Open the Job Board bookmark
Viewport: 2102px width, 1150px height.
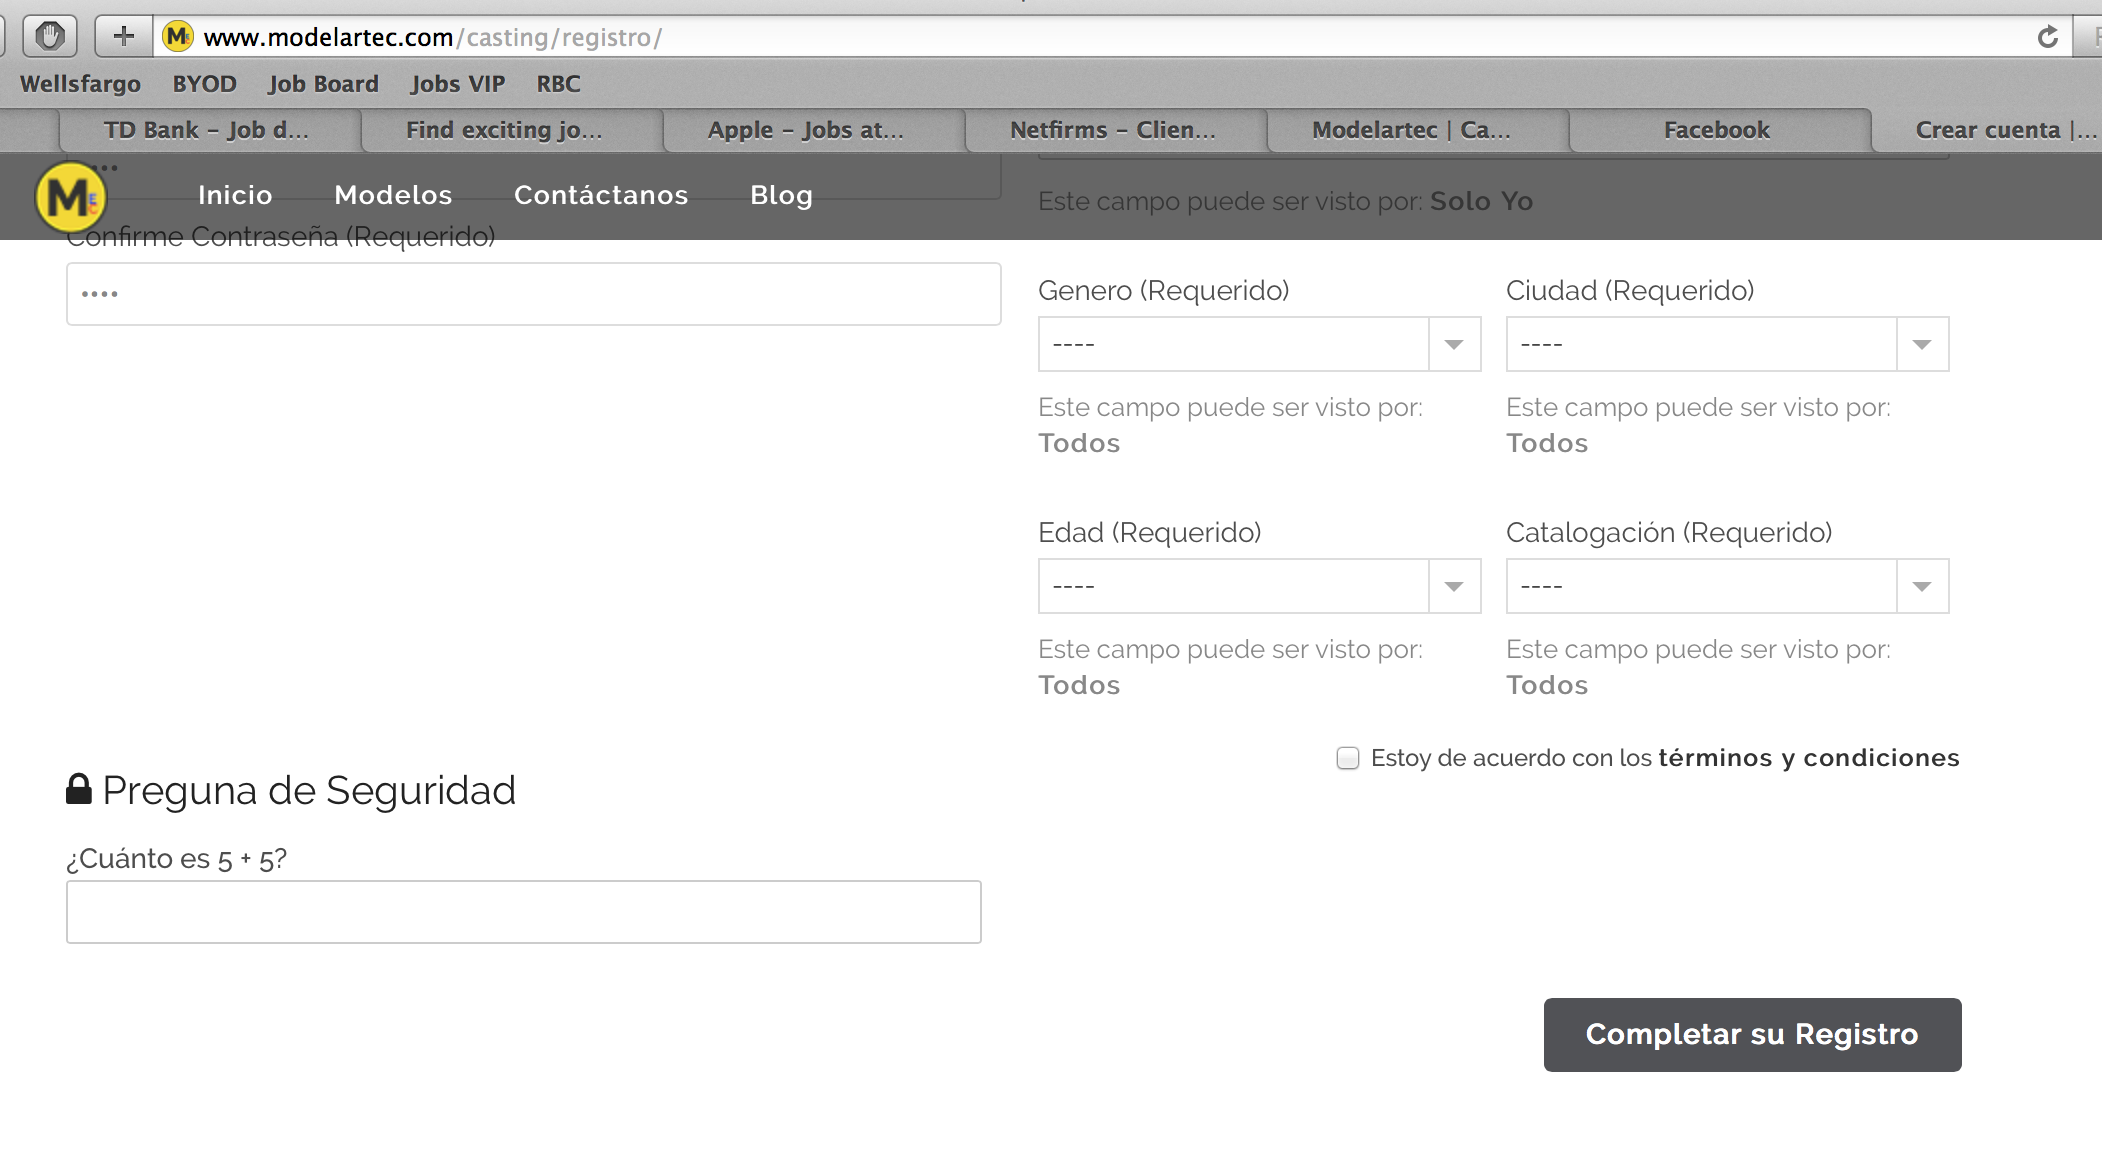pyautogui.click(x=323, y=84)
